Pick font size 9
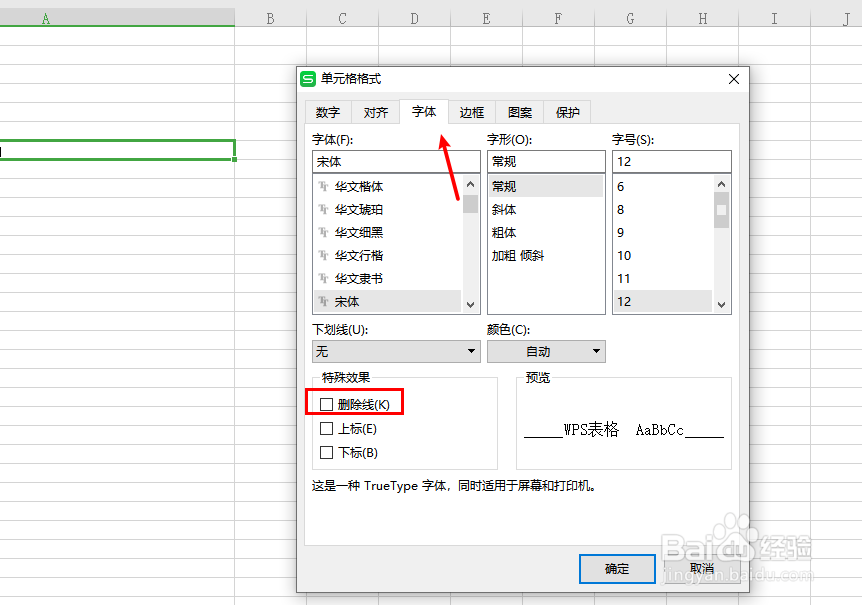 tap(663, 233)
